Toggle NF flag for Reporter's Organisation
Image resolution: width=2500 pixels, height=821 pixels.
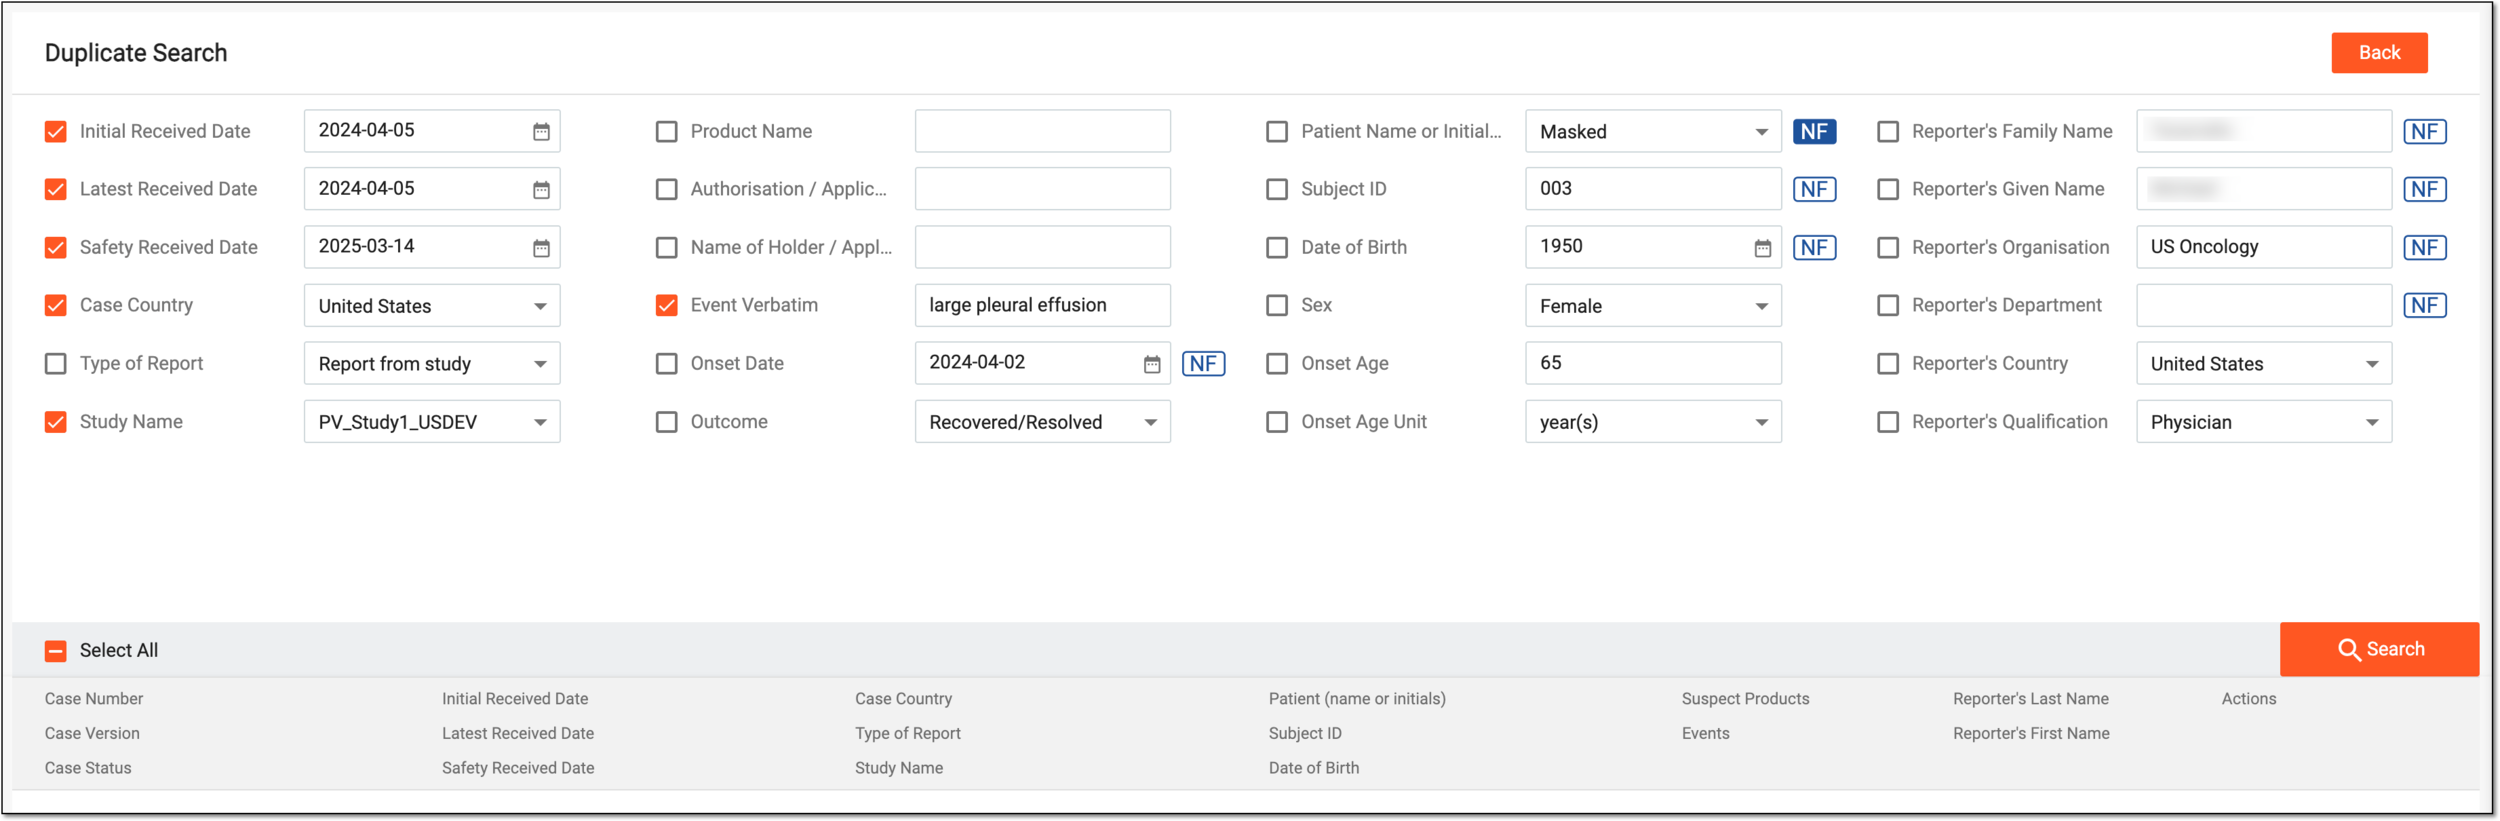pyautogui.click(x=2426, y=247)
